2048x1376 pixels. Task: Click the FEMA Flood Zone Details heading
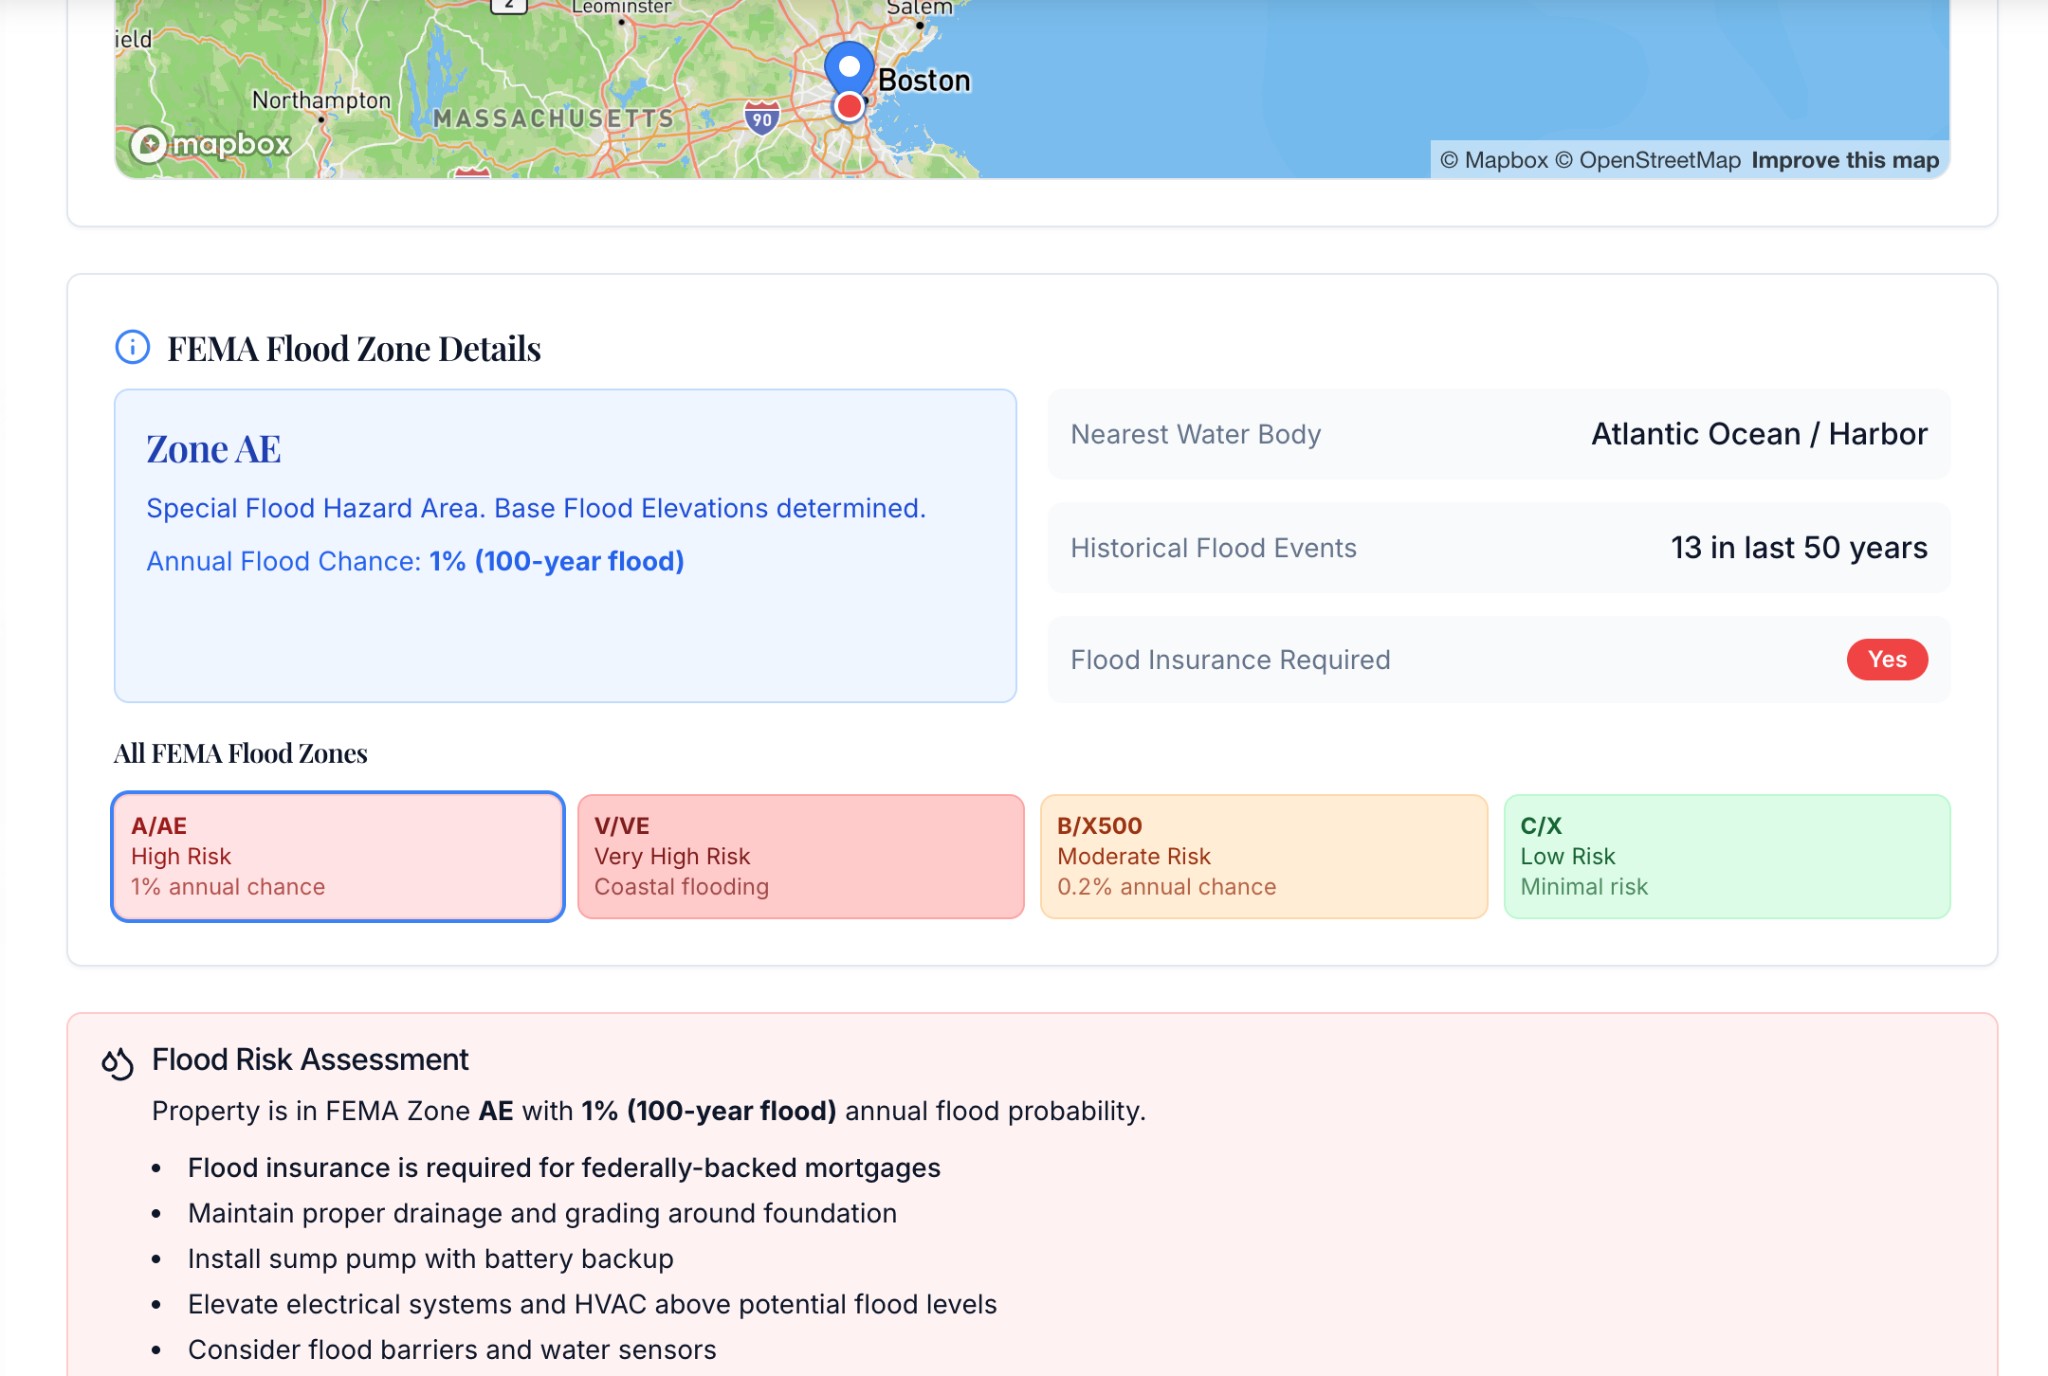point(354,348)
